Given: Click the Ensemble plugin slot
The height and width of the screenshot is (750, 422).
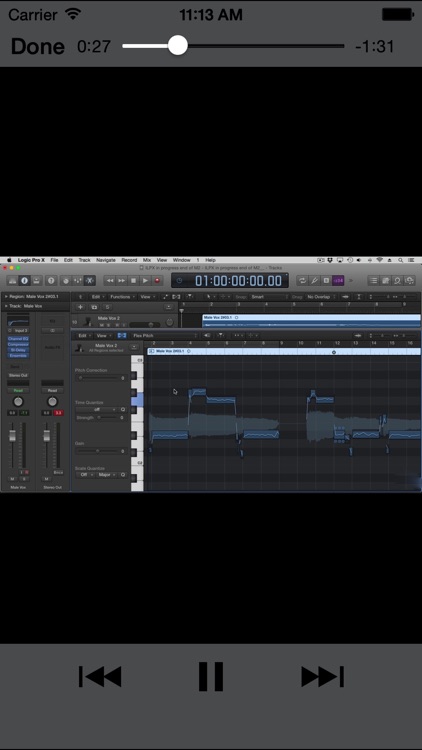Looking at the screenshot, I should coord(18,356).
